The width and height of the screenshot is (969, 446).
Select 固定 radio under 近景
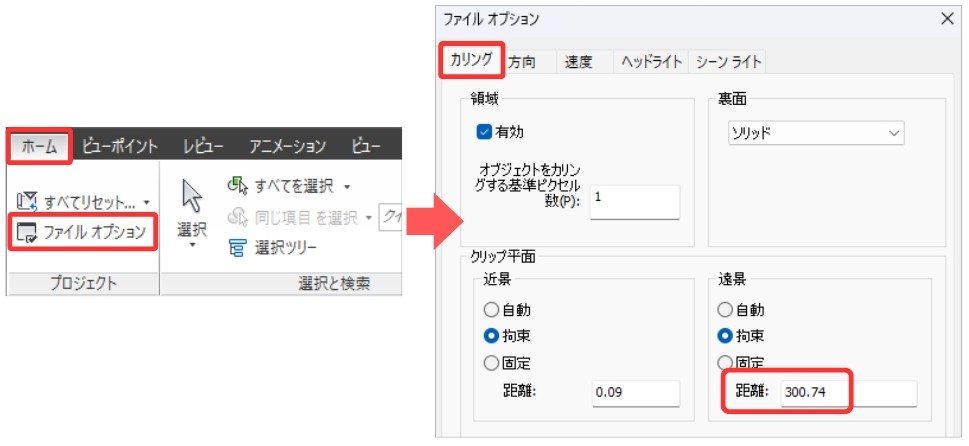pos(491,363)
